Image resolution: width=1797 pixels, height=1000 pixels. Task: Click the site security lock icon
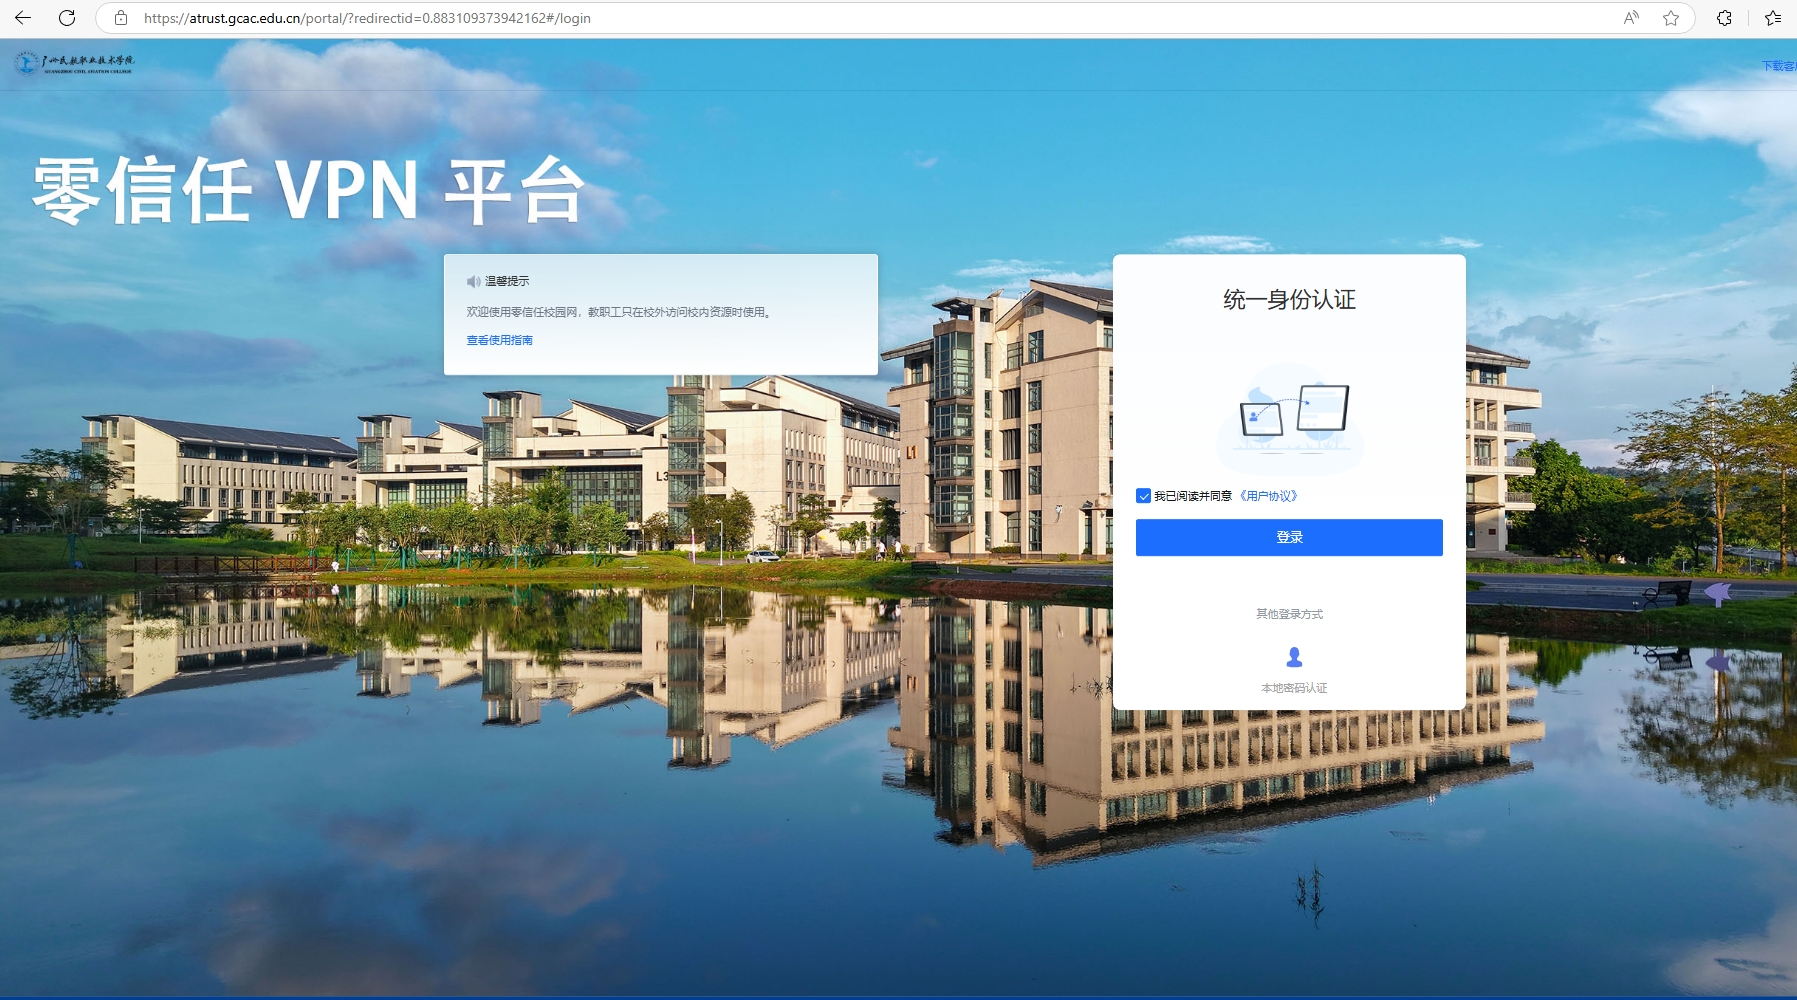pos(121,17)
